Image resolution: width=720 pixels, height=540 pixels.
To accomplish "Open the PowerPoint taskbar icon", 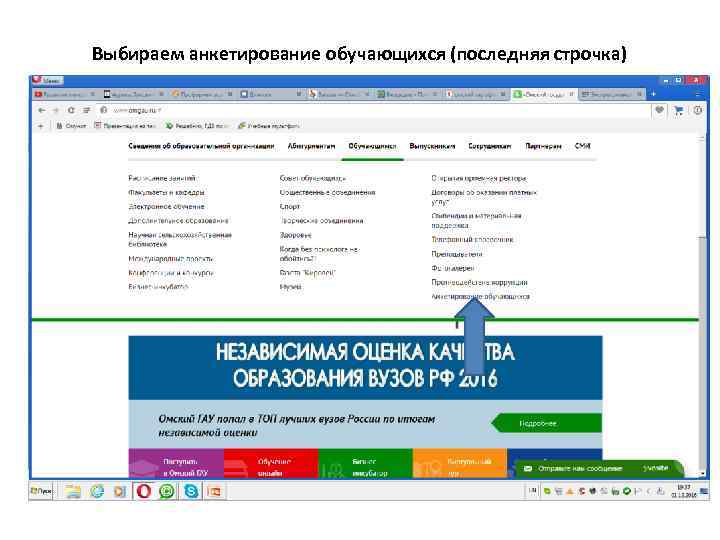I will (x=214, y=491).
